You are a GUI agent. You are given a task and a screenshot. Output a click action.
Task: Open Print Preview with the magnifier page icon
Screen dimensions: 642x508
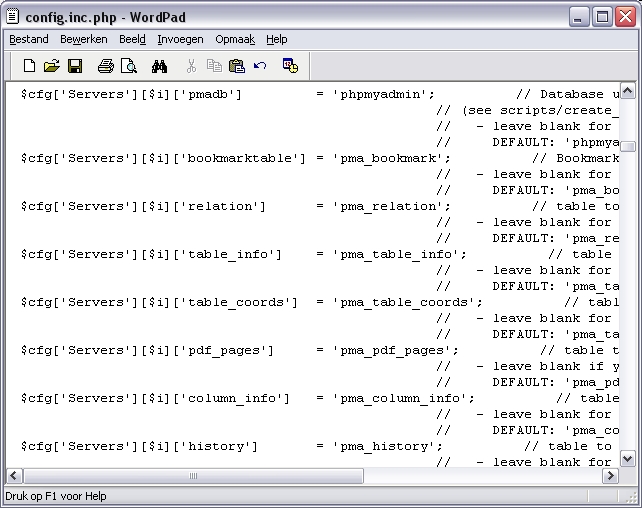129,66
